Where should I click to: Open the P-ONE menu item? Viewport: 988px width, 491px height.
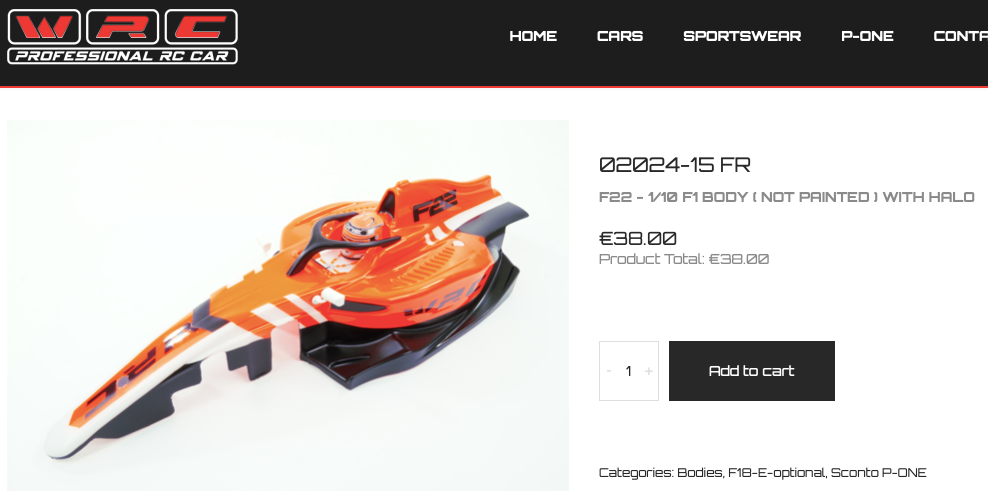pos(867,36)
